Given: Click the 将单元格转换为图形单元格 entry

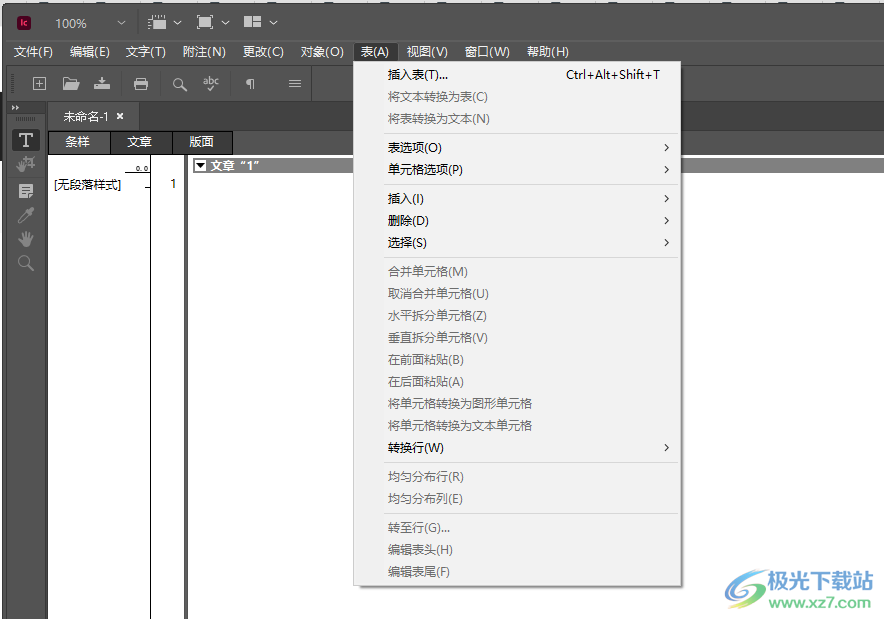Looking at the screenshot, I should pos(517,404).
